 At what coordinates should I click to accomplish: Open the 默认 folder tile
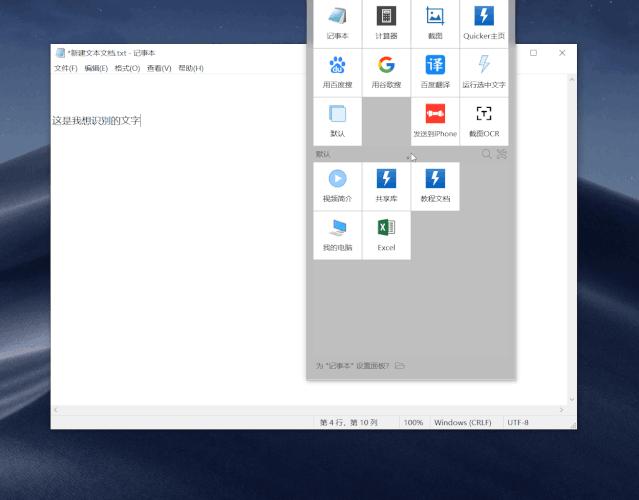(337, 121)
